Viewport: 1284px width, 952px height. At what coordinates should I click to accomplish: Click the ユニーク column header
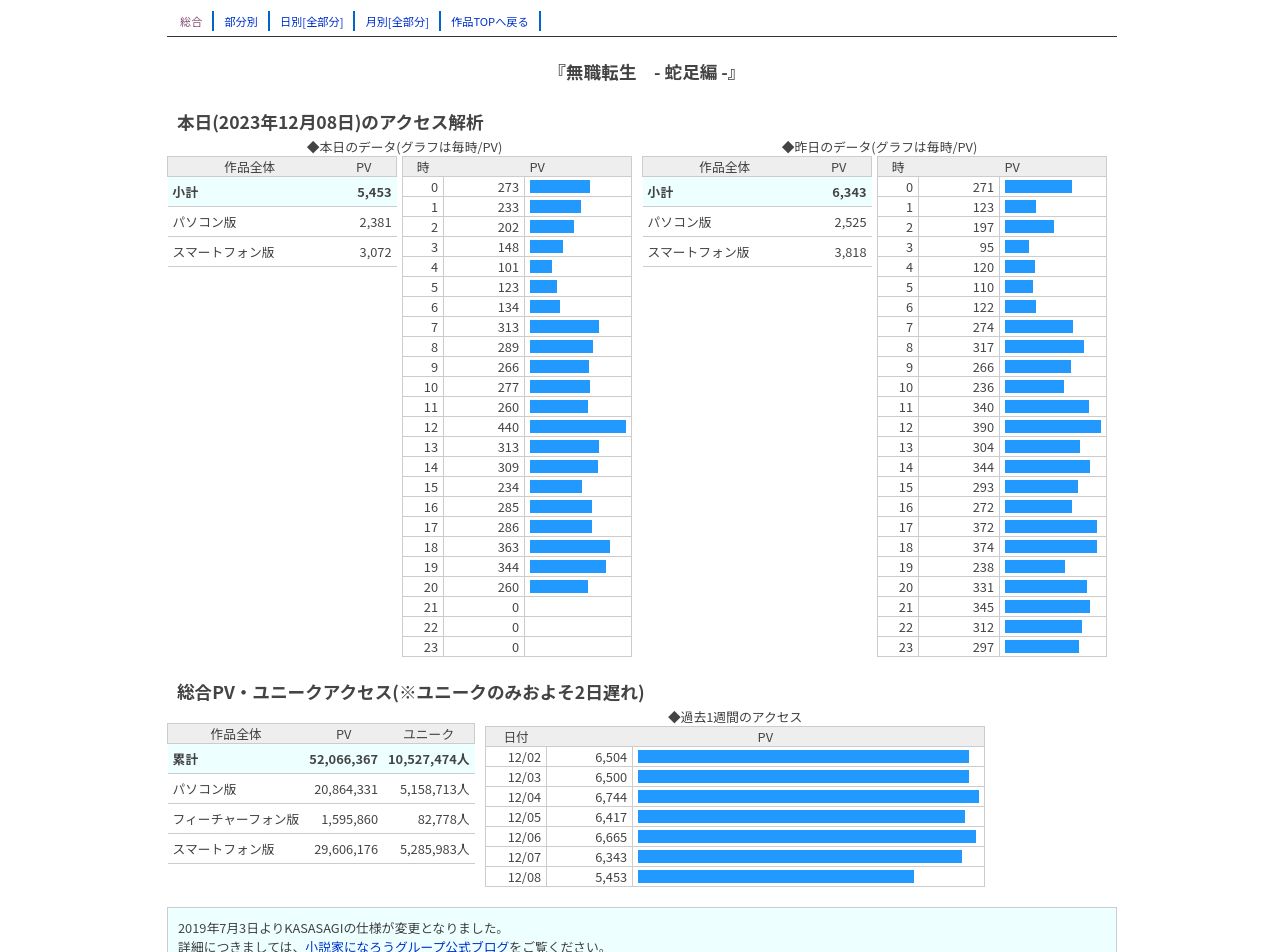[428, 734]
